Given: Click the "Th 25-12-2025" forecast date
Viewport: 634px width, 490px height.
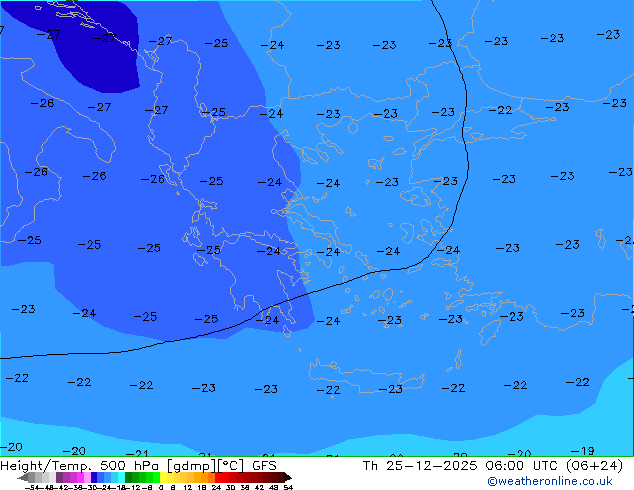Looking at the screenshot, I should (x=420, y=466).
